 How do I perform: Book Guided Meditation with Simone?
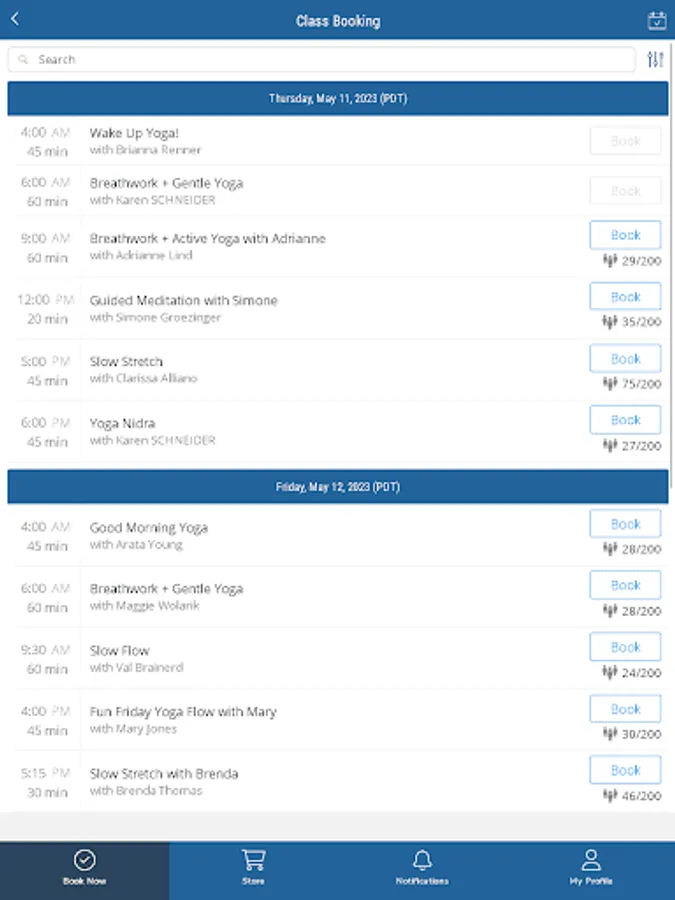click(x=625, y=297)
